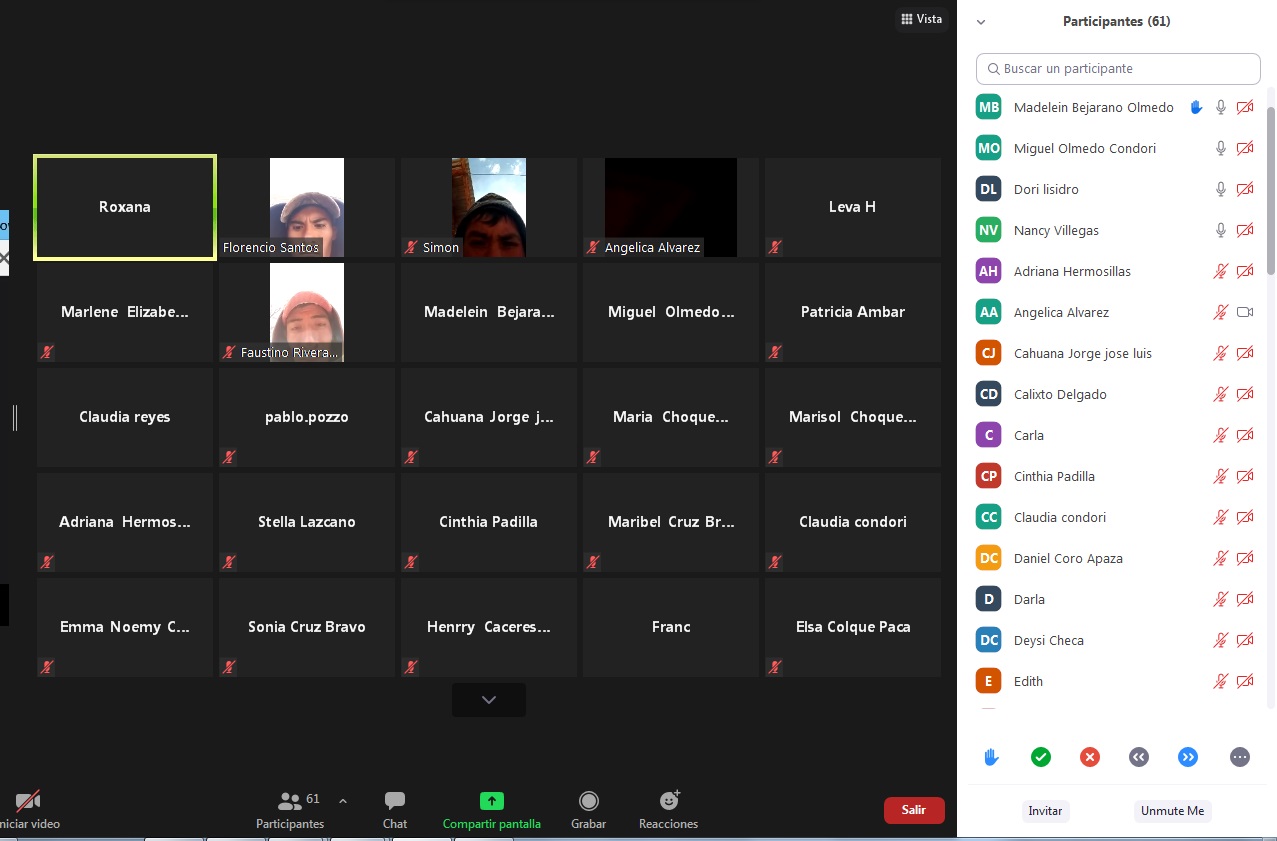Open the more reactions ellipsis icon

tap(1240, 757)
